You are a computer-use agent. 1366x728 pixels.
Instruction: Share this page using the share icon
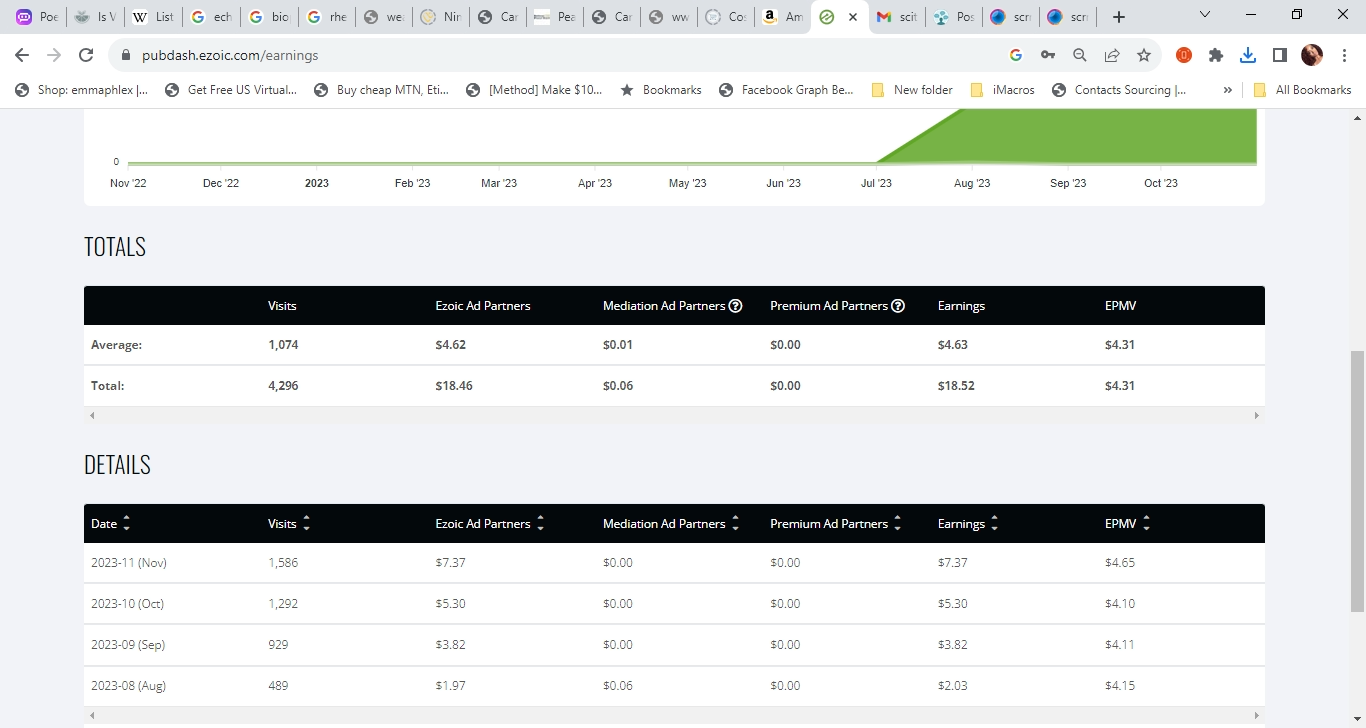click(1112, 55)
